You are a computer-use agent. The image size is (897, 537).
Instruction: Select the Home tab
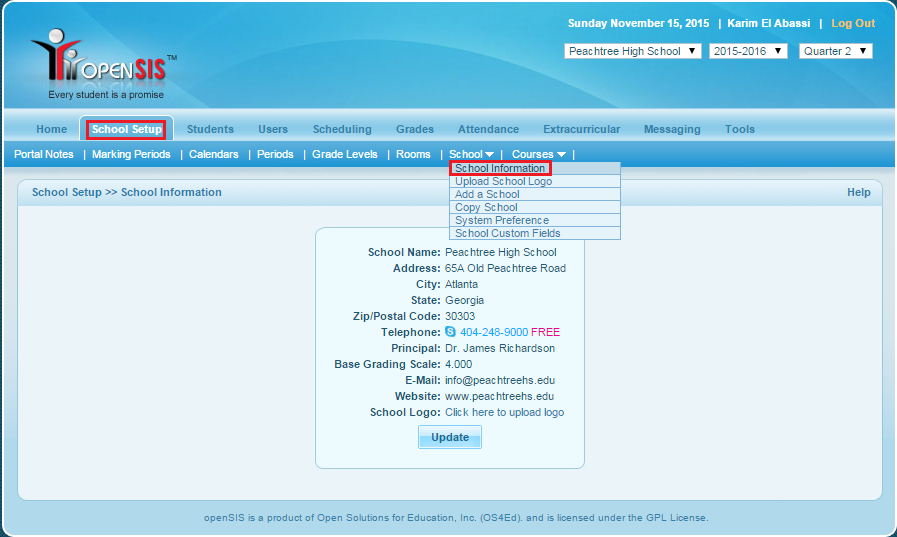tap(51, 129)
